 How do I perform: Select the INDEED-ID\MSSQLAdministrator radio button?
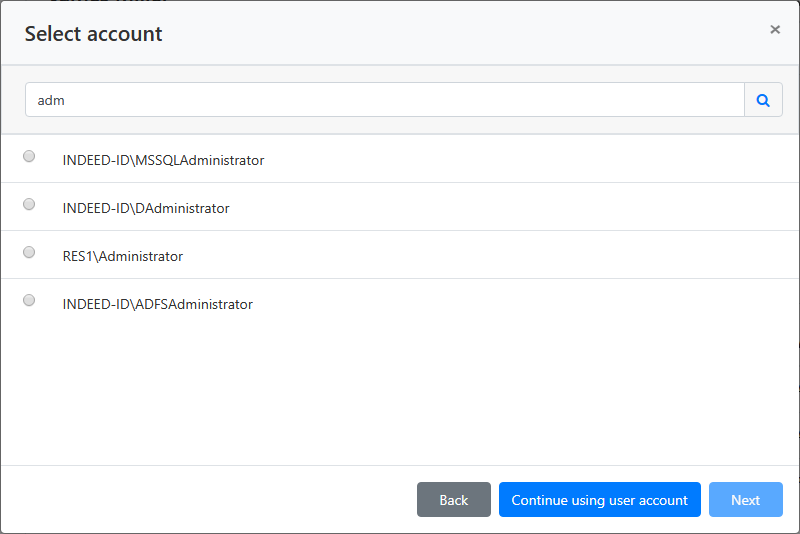coord(29,156)
